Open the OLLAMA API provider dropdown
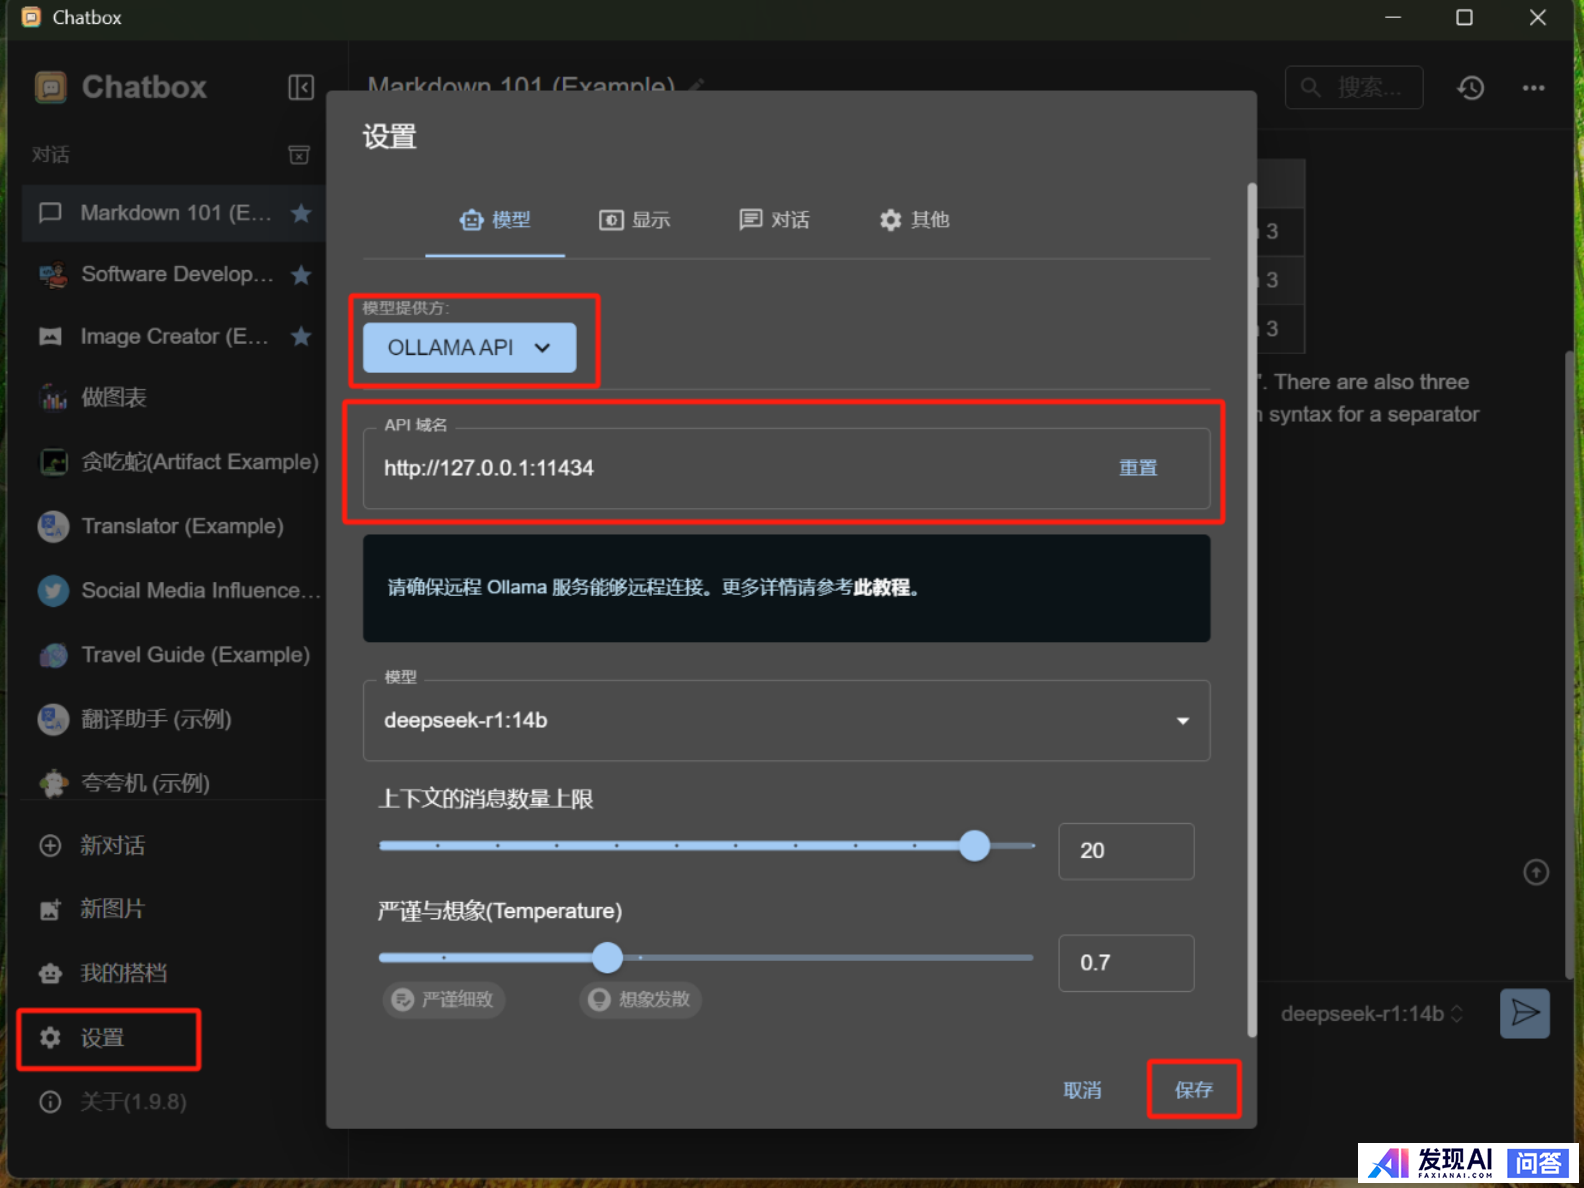The image size is (1584, 1188). 469,348
